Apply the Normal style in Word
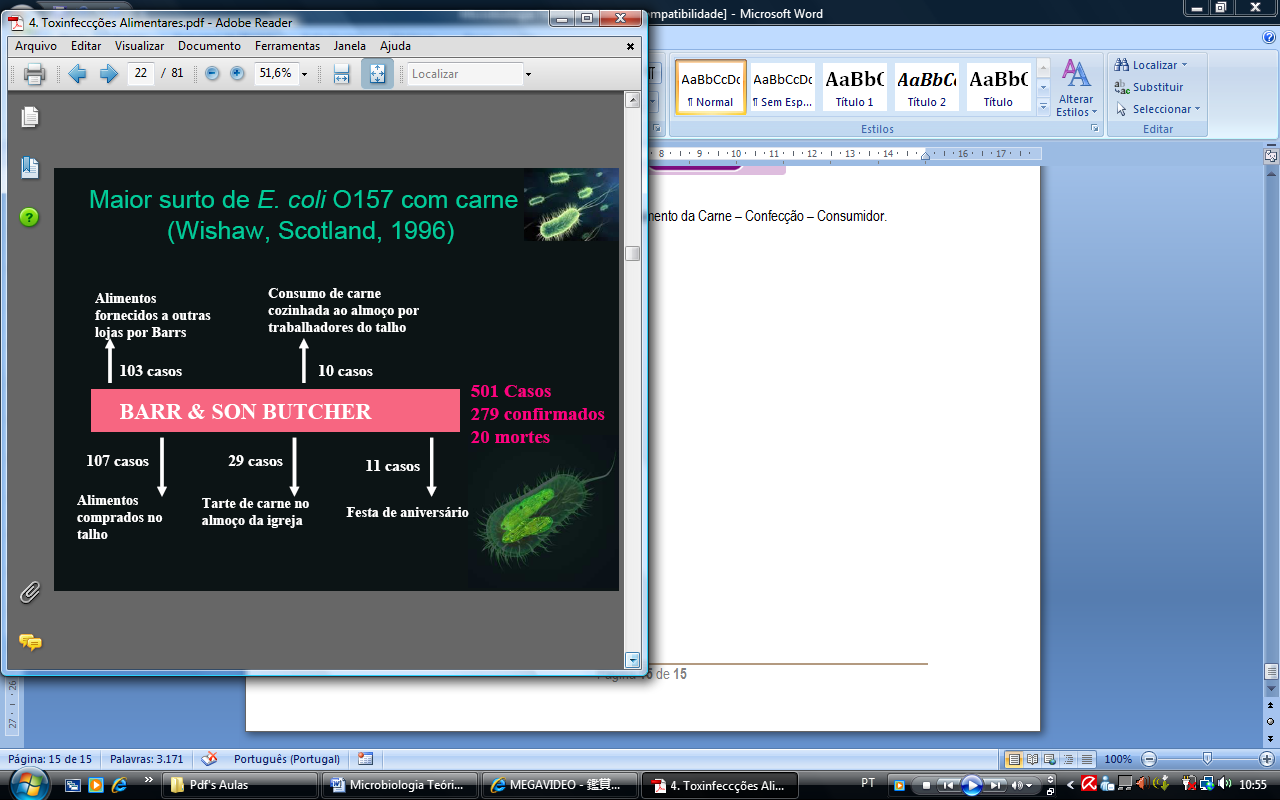This screenshot has width=1280, height=800. coord(710,86)
